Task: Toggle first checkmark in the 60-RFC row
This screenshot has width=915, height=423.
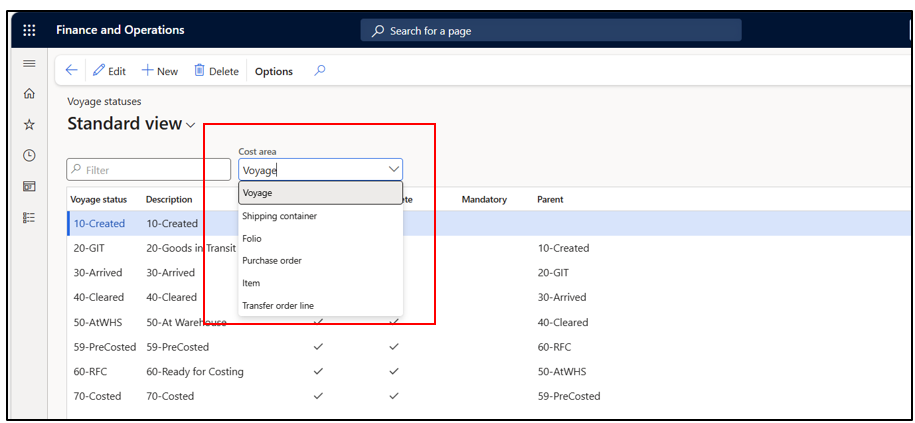Action: pos(318,371)
